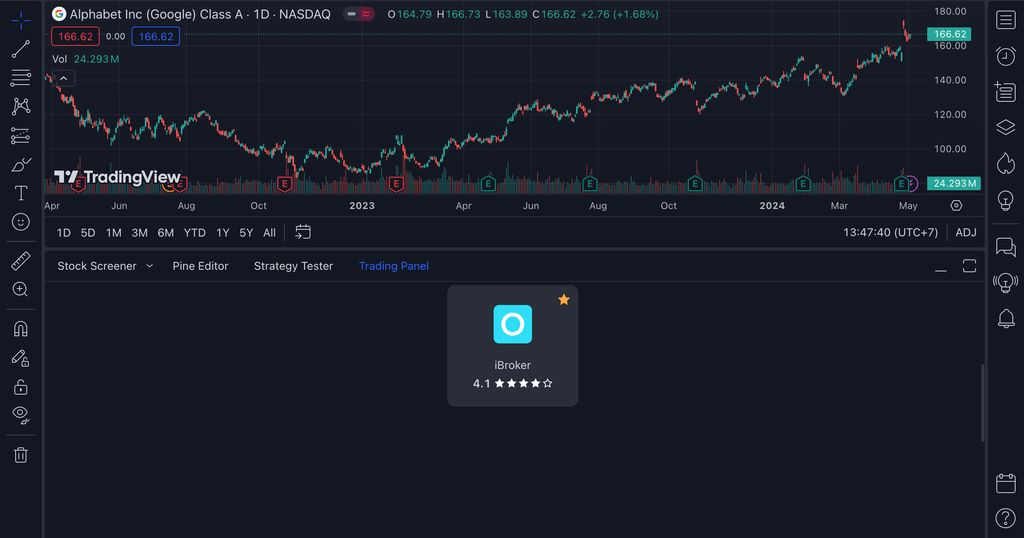Collapse the volume indicator legend chevron
This screenshot has height=538, width=1024.
63,78
